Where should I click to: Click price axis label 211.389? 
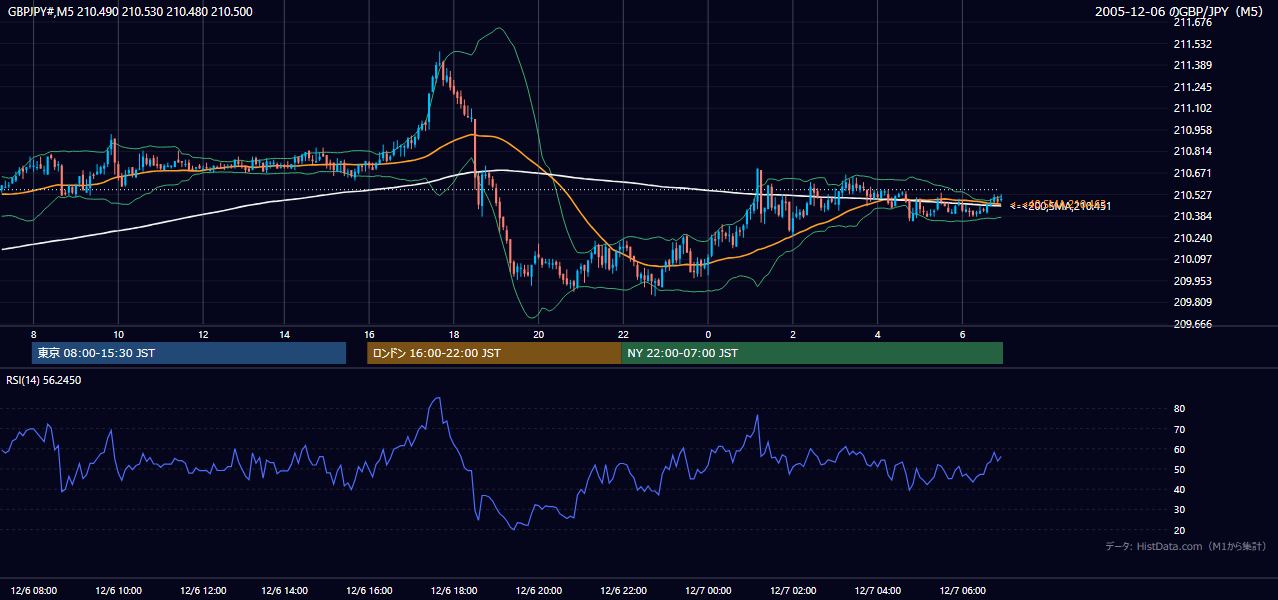point(1193,65)
